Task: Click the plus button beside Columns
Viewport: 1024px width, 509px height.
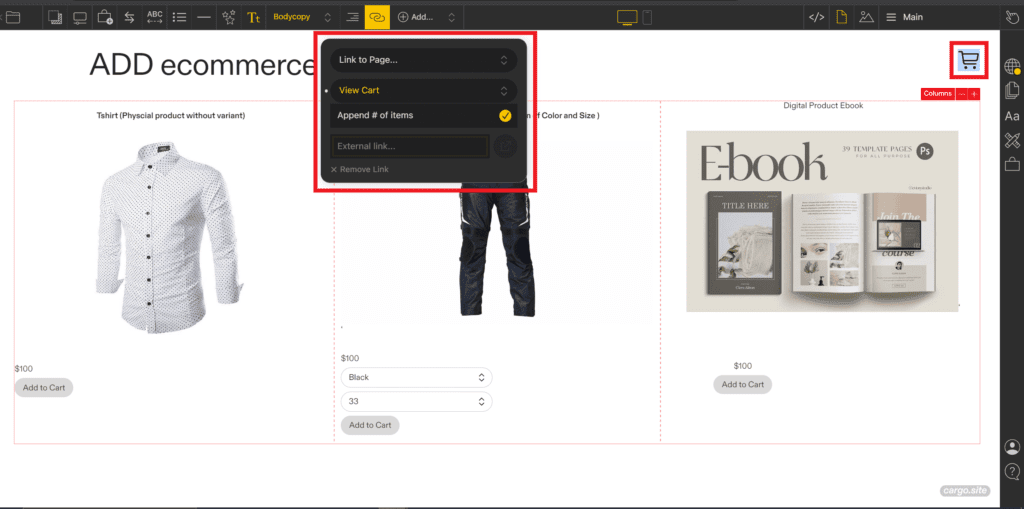Action: [x=974, y=94]
